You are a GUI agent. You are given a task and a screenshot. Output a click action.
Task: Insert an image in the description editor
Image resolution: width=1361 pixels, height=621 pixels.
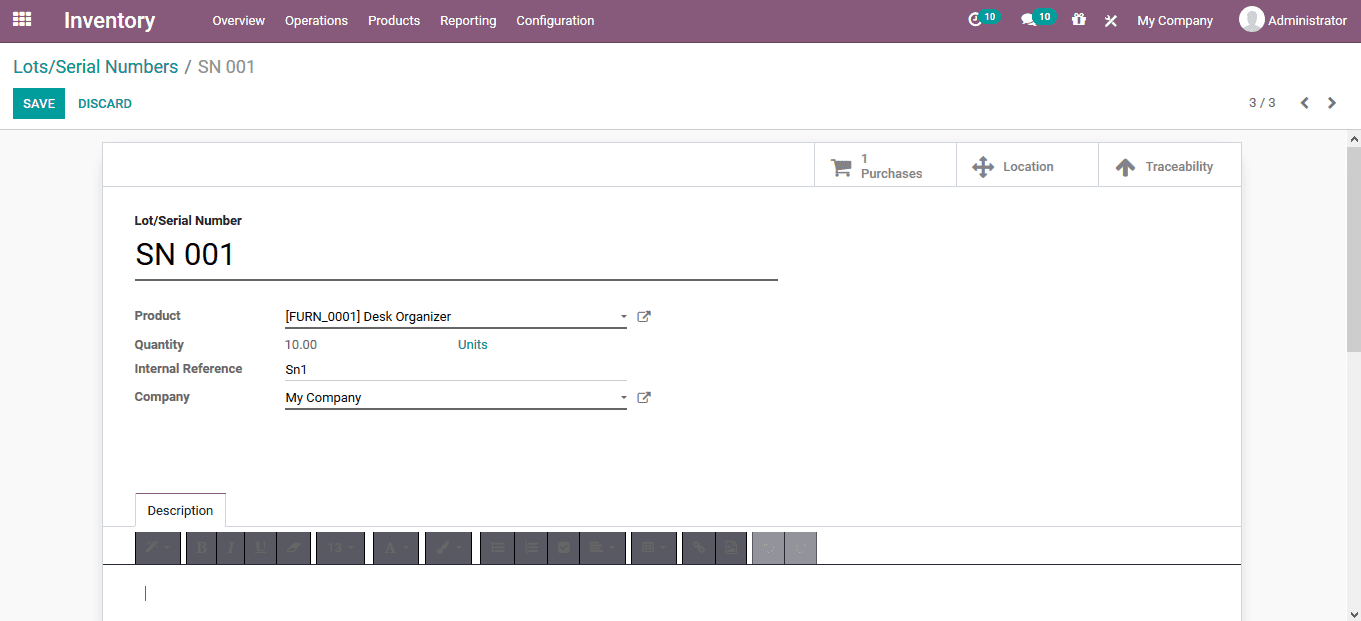(731, 548)
